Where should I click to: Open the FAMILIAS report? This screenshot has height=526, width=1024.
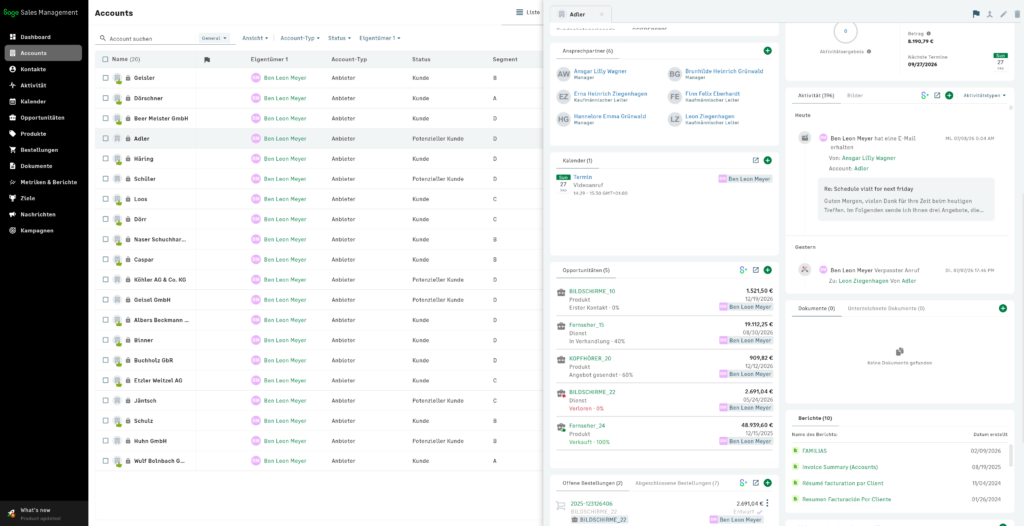[814, 451]
